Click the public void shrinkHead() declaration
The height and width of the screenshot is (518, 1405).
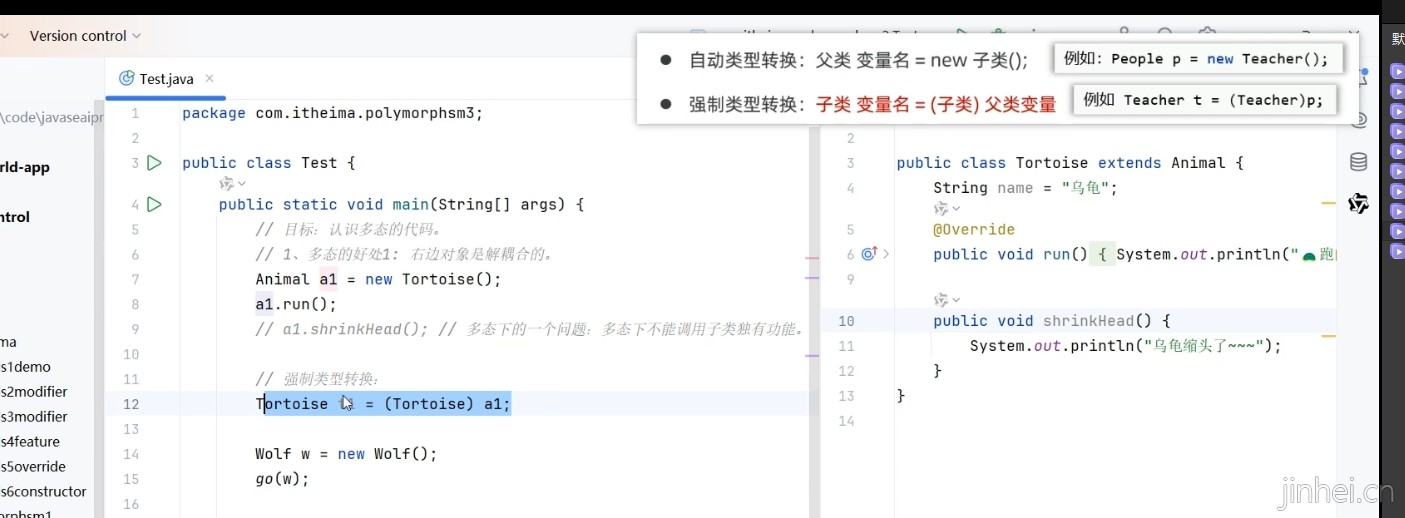pos(1051,321)
